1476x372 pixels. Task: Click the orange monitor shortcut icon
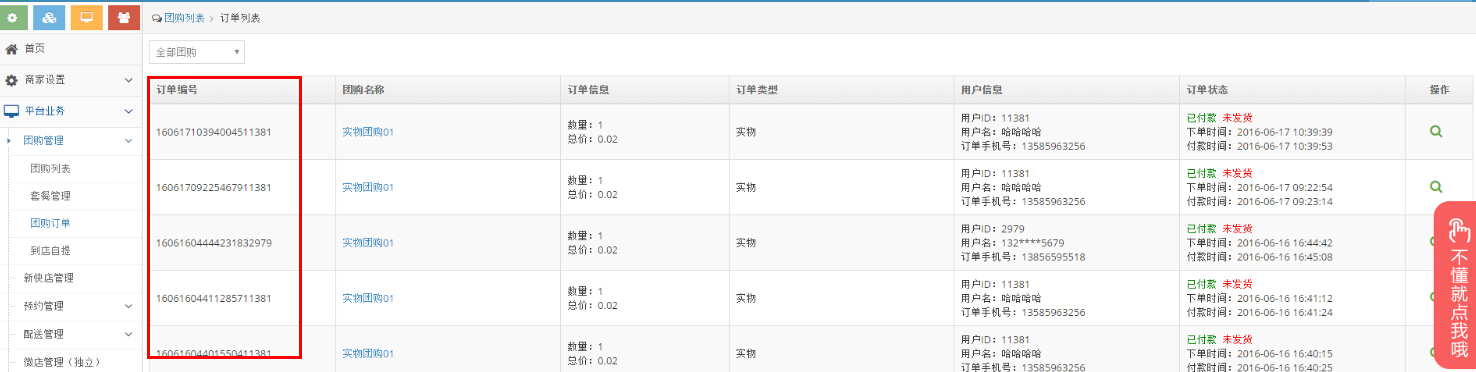86,17
